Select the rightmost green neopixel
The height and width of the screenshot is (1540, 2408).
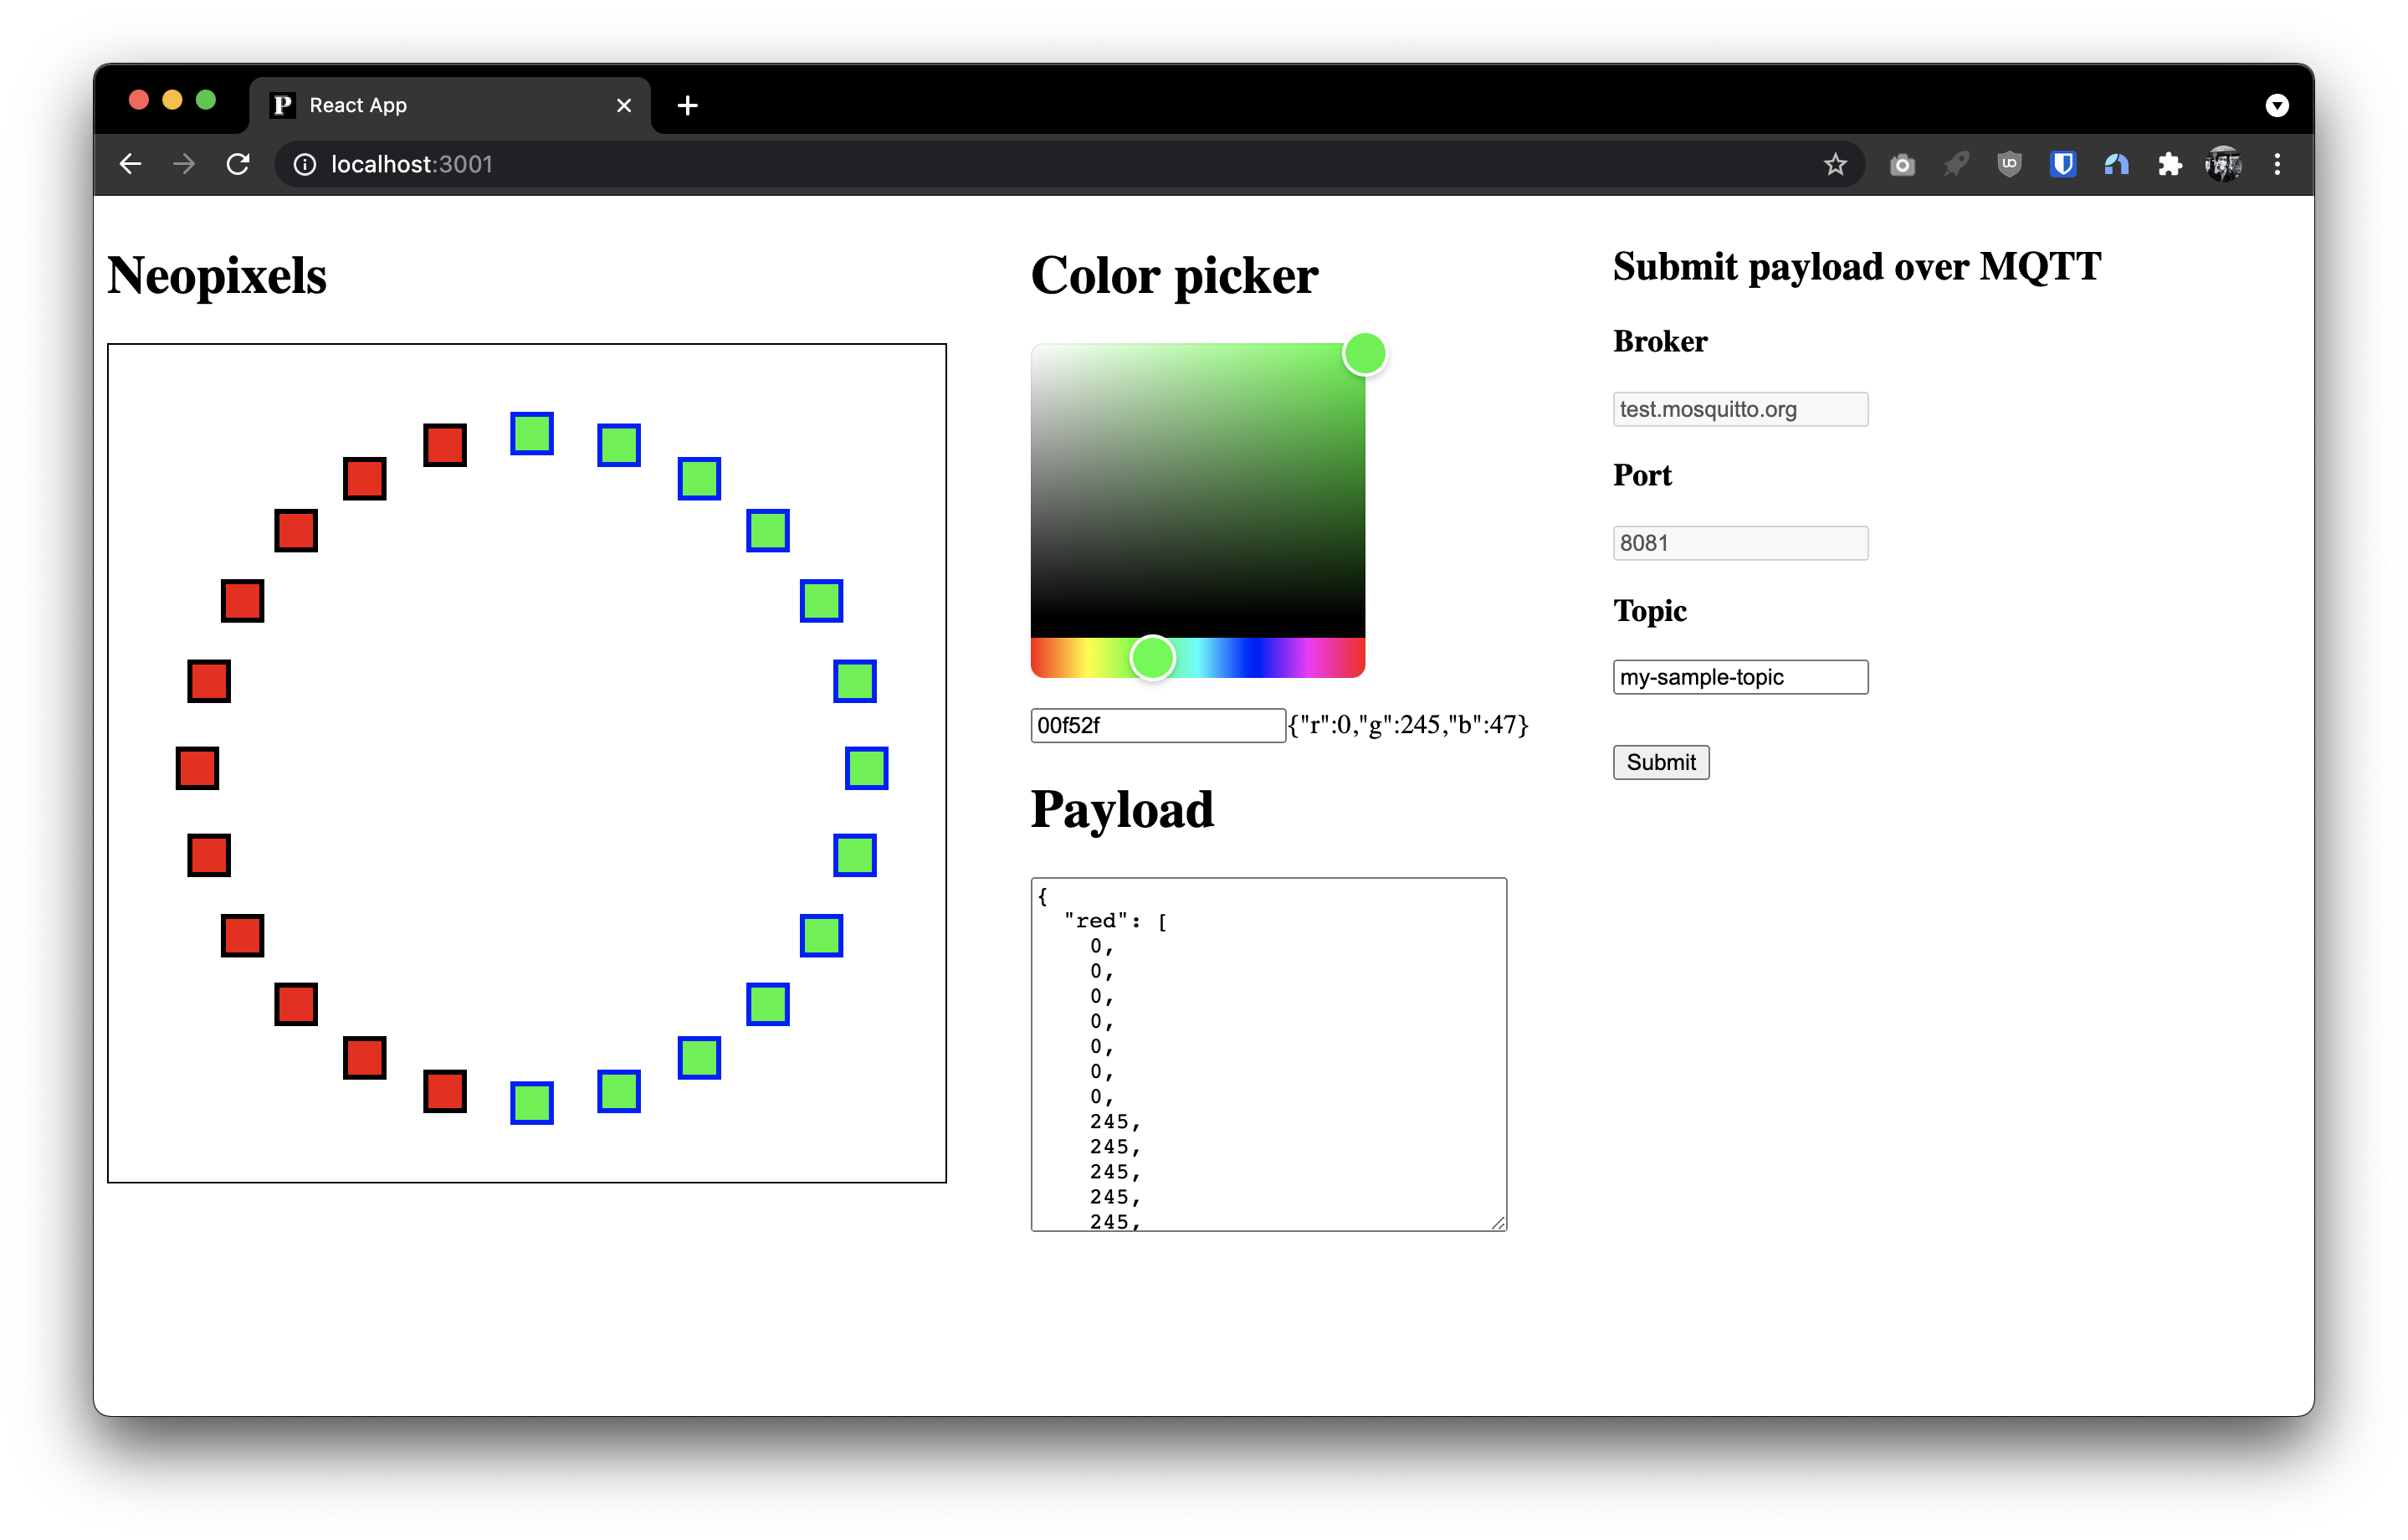coord(866,768)
